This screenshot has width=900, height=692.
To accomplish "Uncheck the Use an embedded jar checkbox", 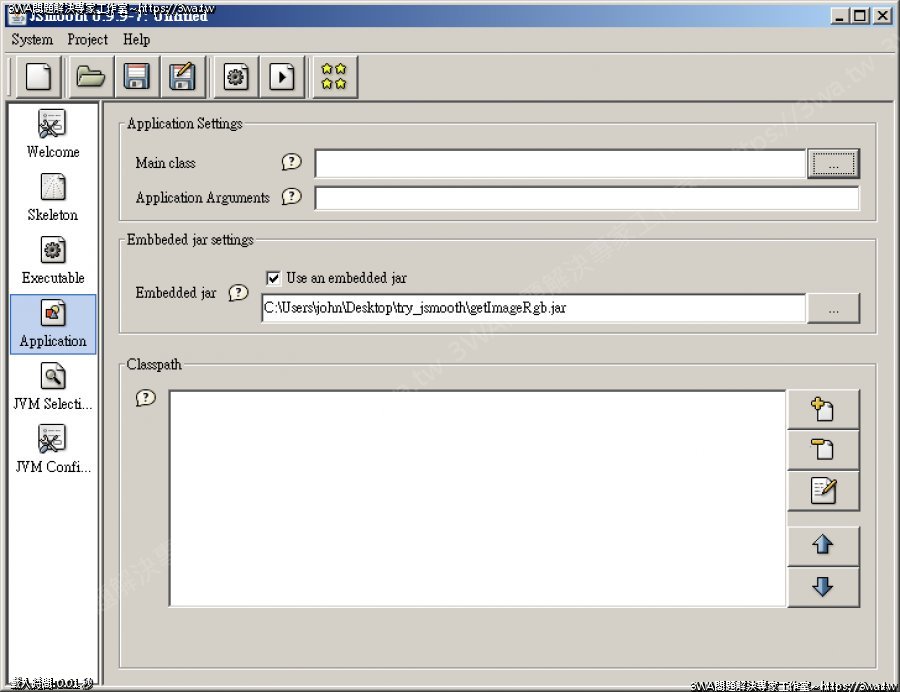I will click(273, 279).
